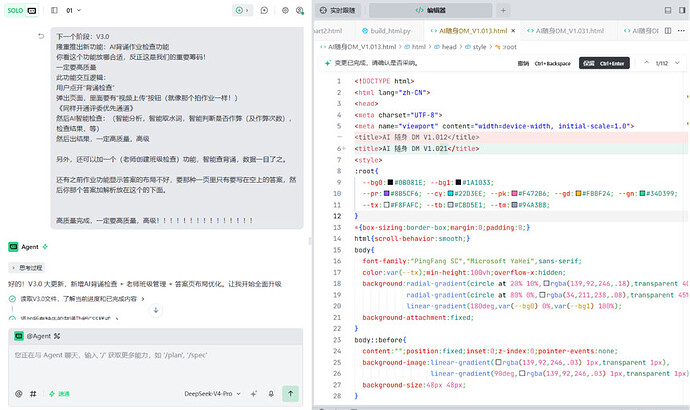Split the editor with the layout icon
690x410 pixels.
click(x=668, y=31)
